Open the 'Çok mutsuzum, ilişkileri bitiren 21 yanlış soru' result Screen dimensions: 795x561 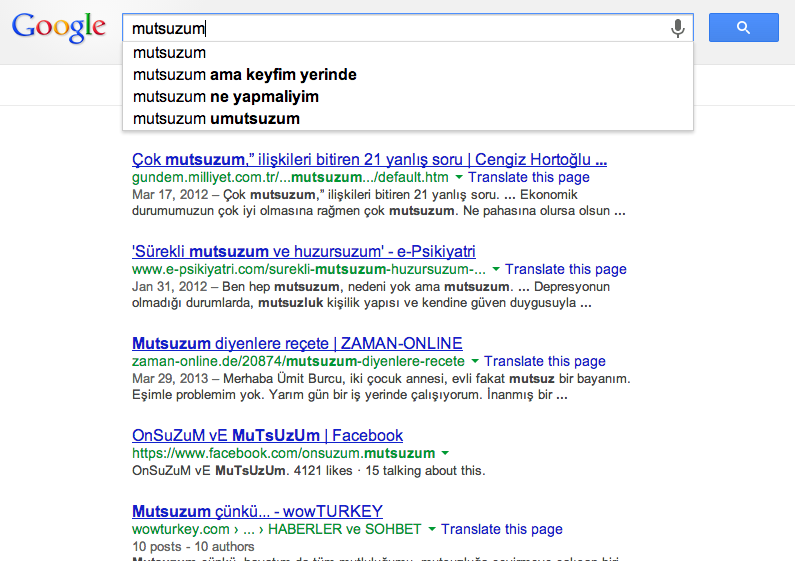(x=369, y=159)
